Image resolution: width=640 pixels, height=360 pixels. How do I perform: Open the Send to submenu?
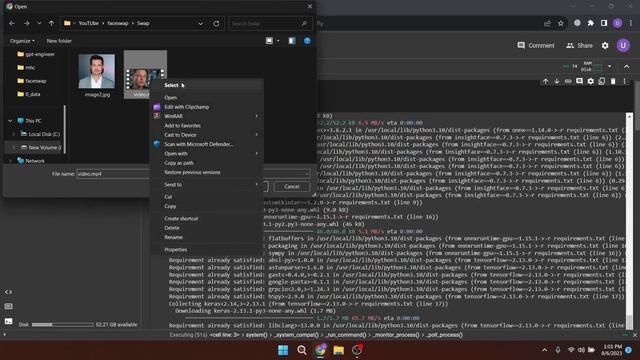pos(207,184)
